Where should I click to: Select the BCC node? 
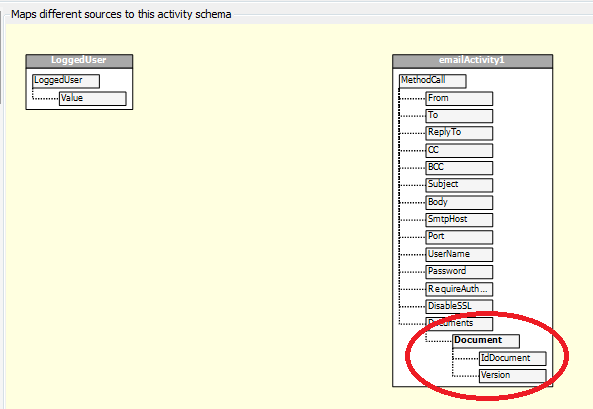(x=459, y=168)
